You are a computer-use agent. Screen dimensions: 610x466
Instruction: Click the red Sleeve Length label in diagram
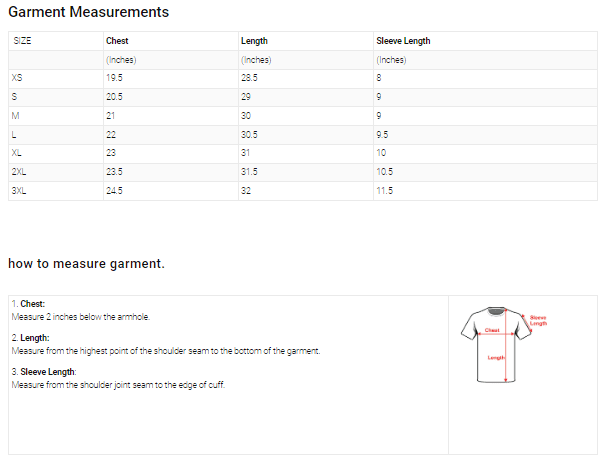point(538,320)
